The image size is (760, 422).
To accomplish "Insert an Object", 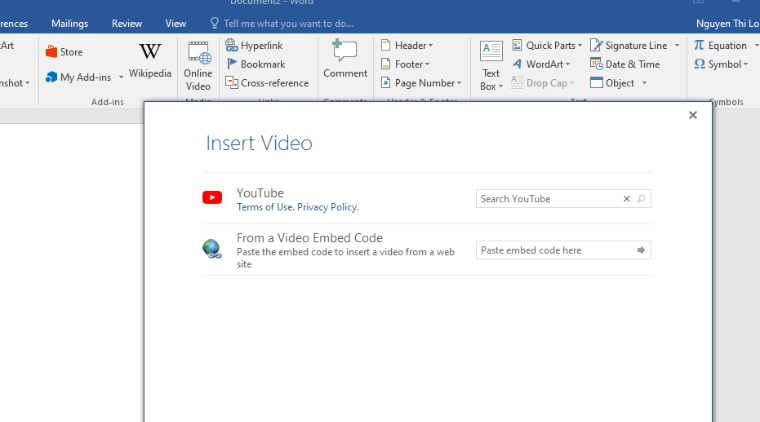I will click(x=613, y=83).
